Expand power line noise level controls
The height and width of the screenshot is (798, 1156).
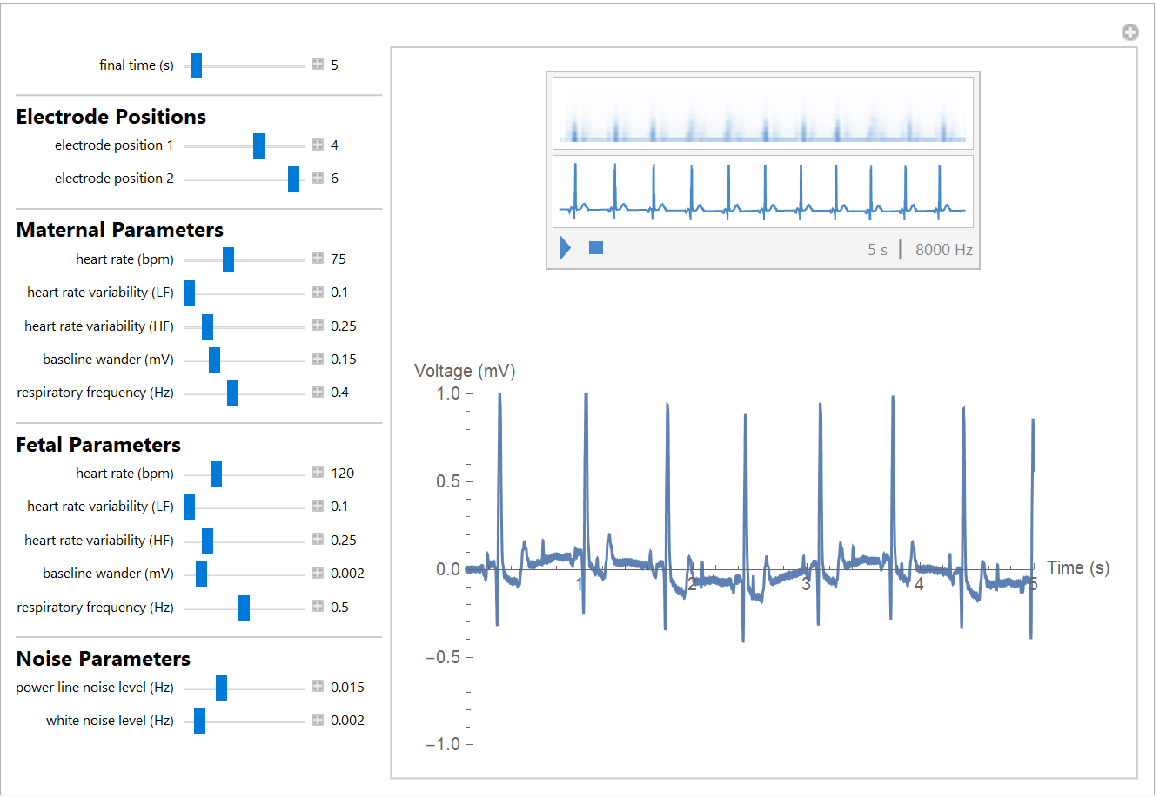click(318, 687)
